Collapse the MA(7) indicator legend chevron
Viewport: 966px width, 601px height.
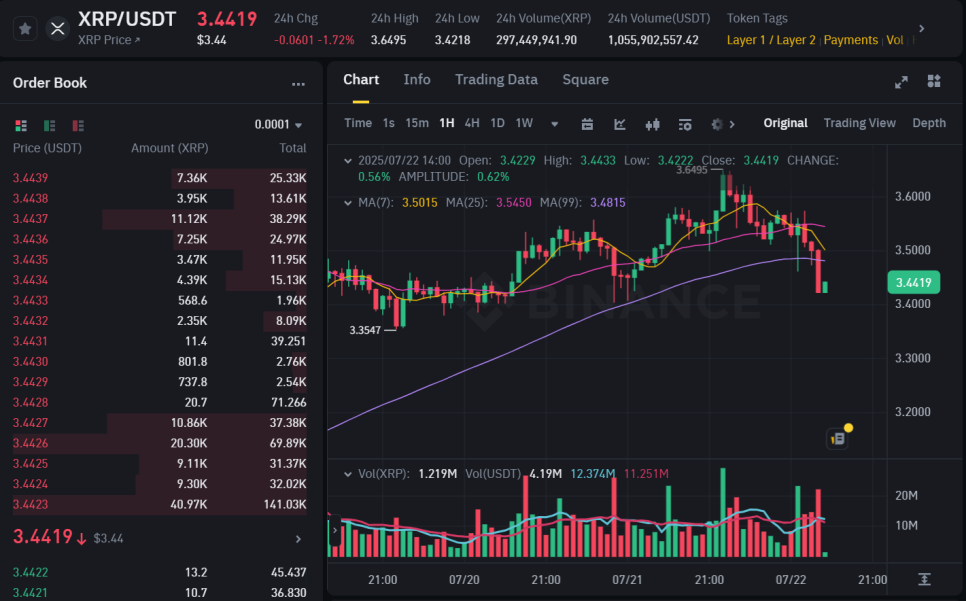[347, 203]
